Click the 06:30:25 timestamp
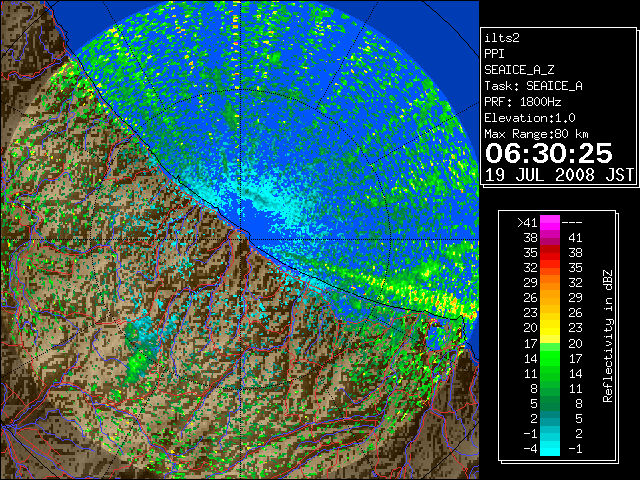The height and width of the screenshot is (480, 640). [x=549, y=153]
